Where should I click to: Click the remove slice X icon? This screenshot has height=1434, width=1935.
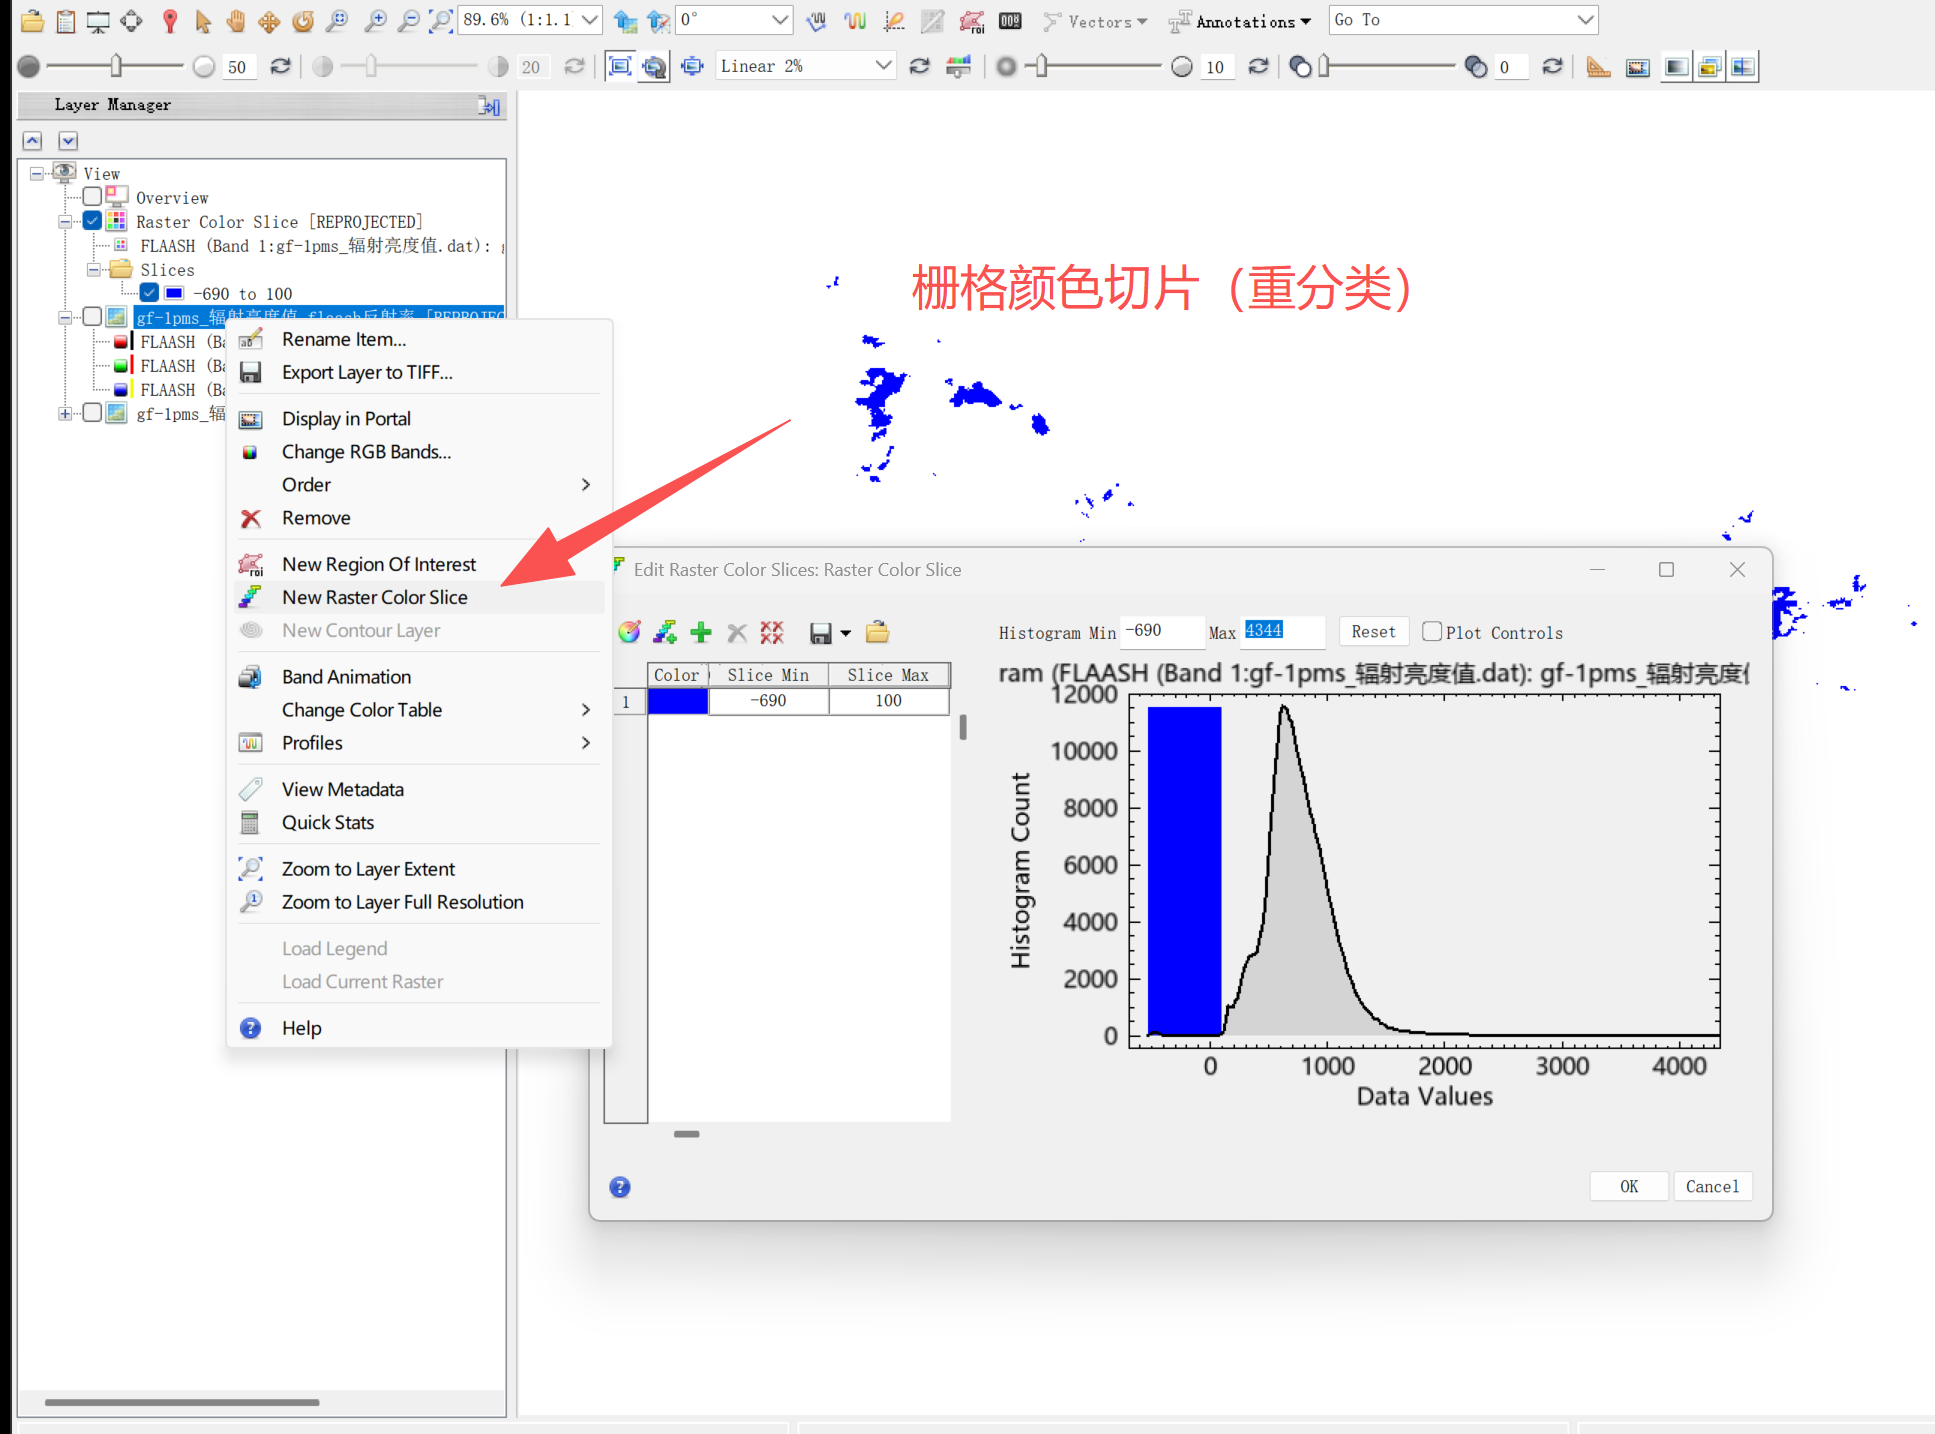tap(737, 632)
